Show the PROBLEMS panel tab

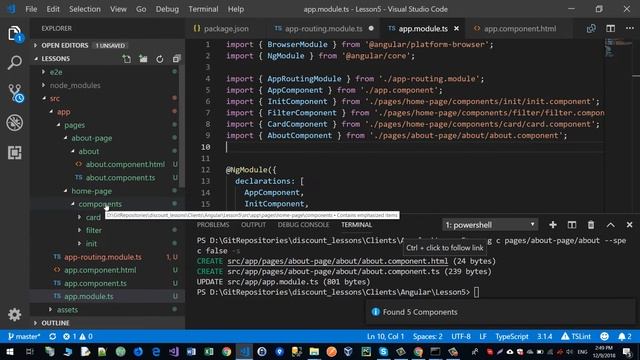(x=213, y=225)
